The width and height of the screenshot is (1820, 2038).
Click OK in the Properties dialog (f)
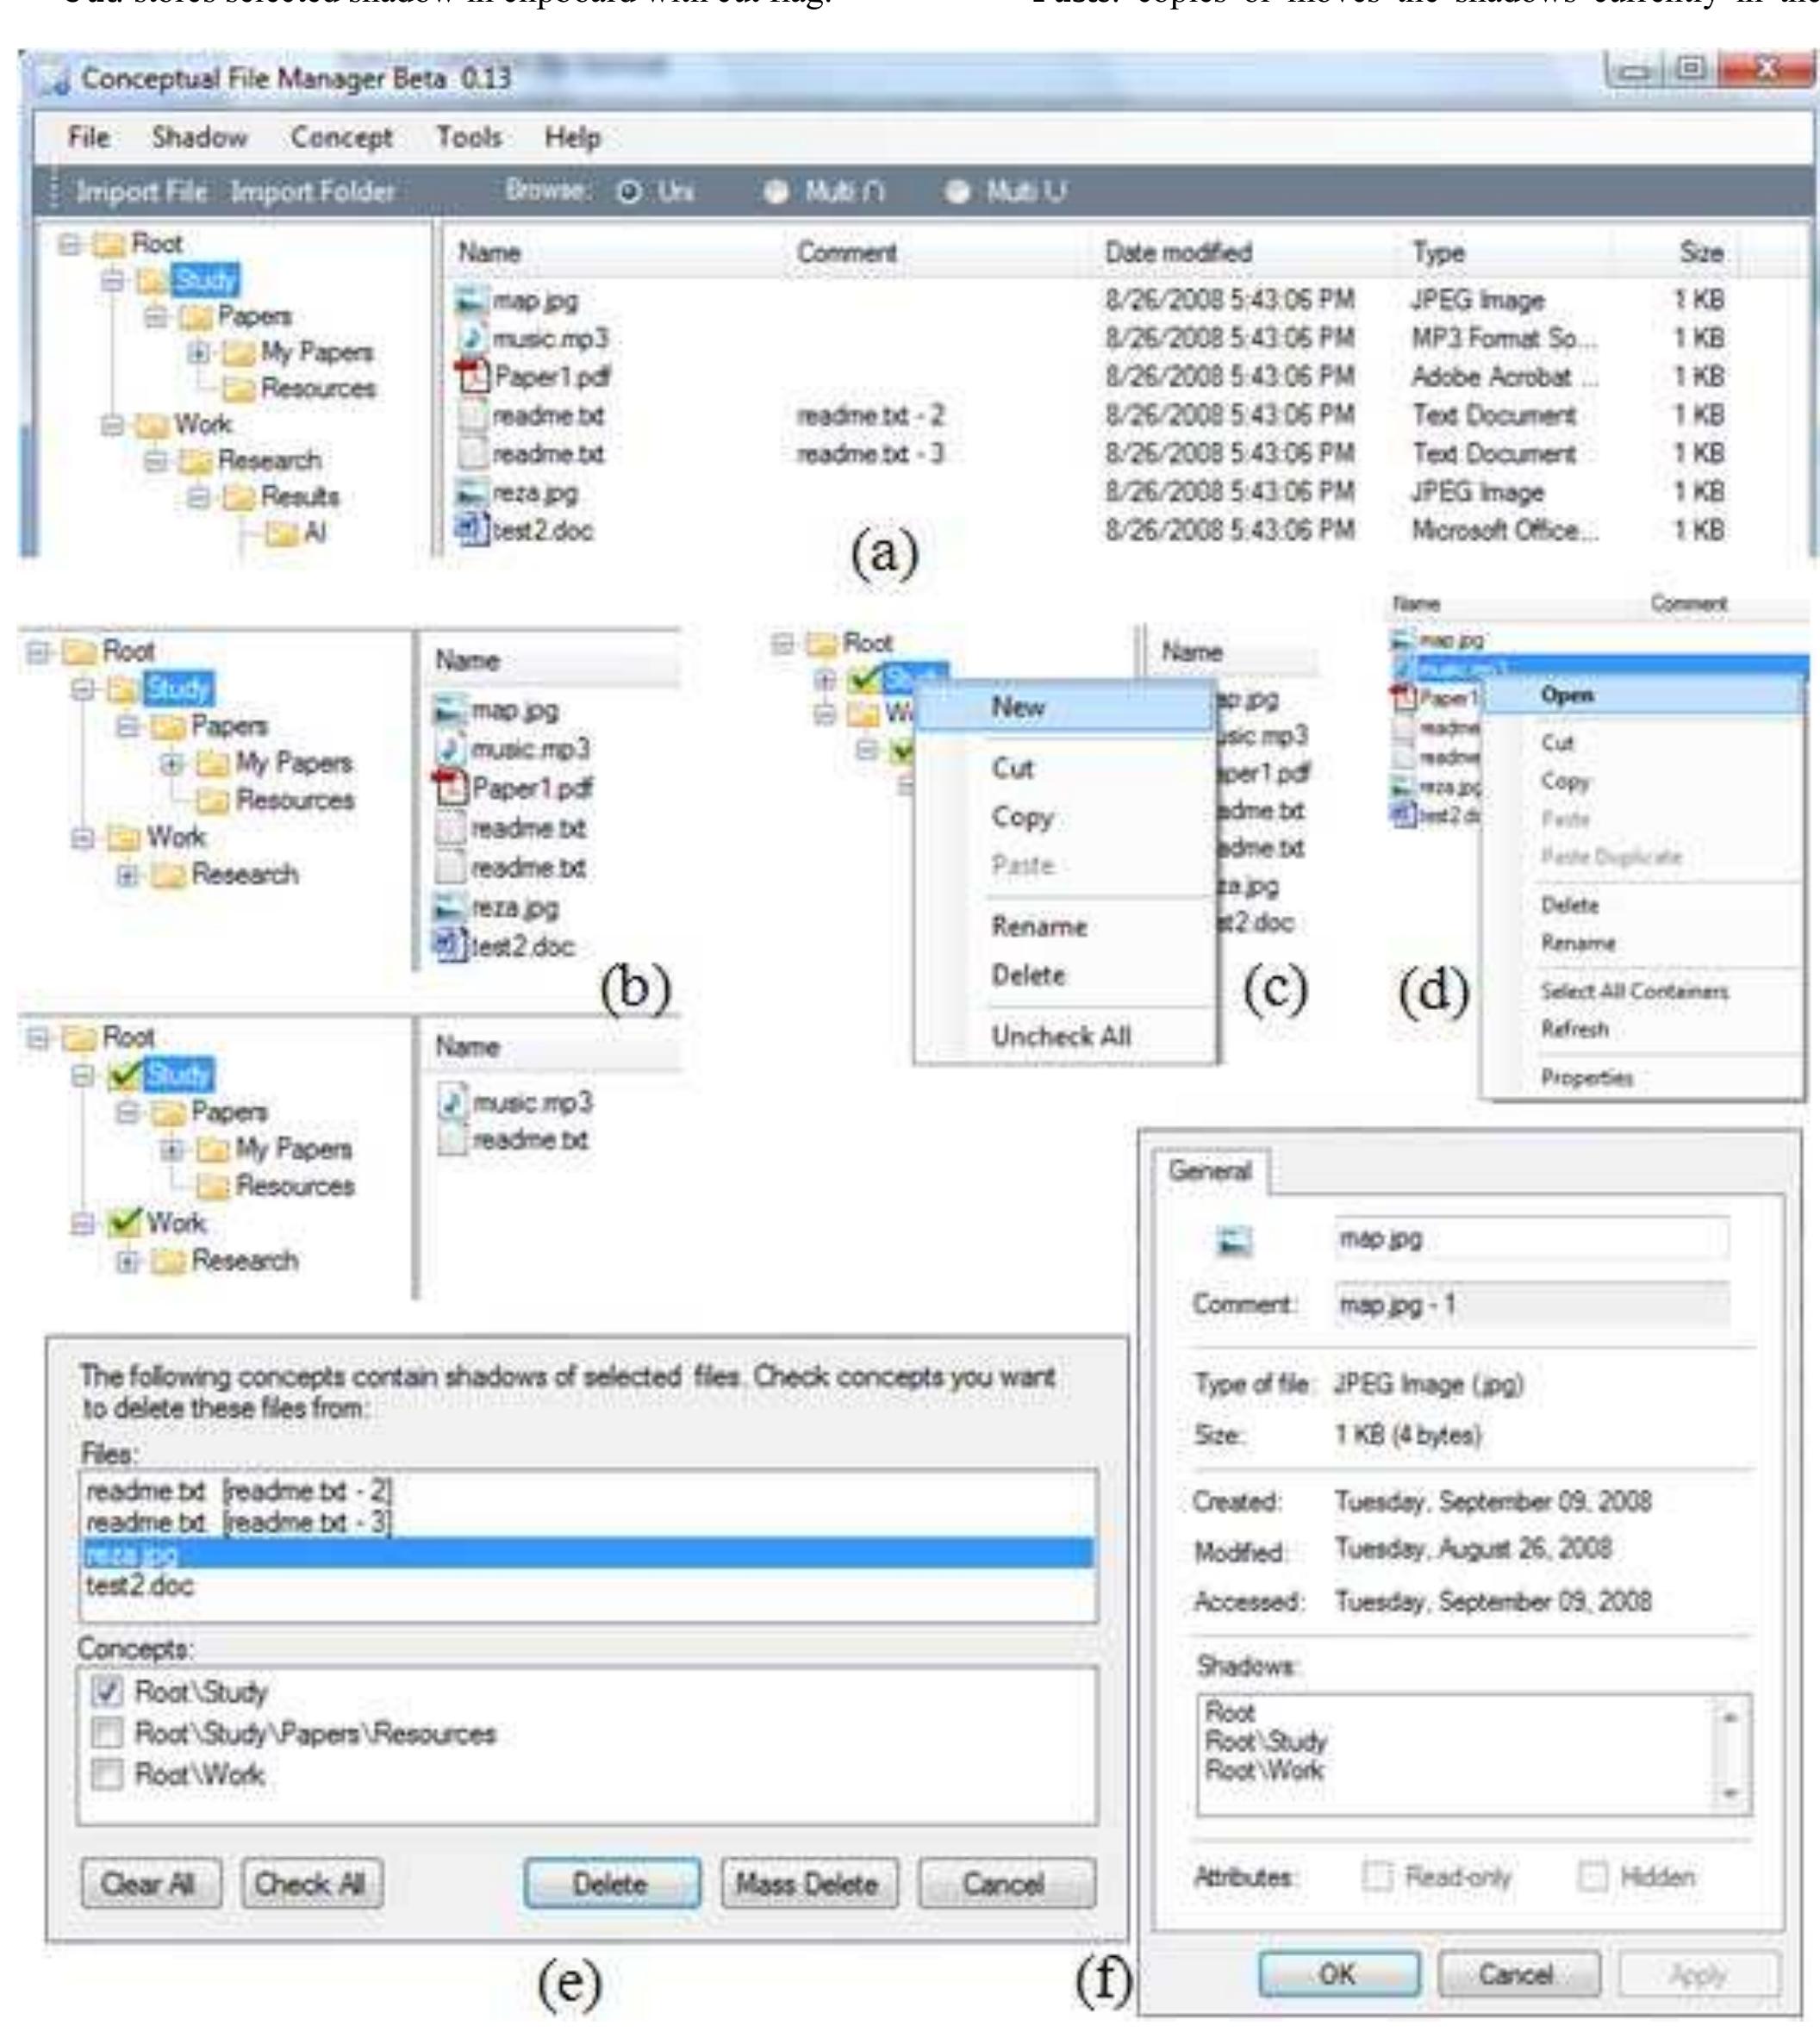pyautogui.click(x=1338, y=1974)
